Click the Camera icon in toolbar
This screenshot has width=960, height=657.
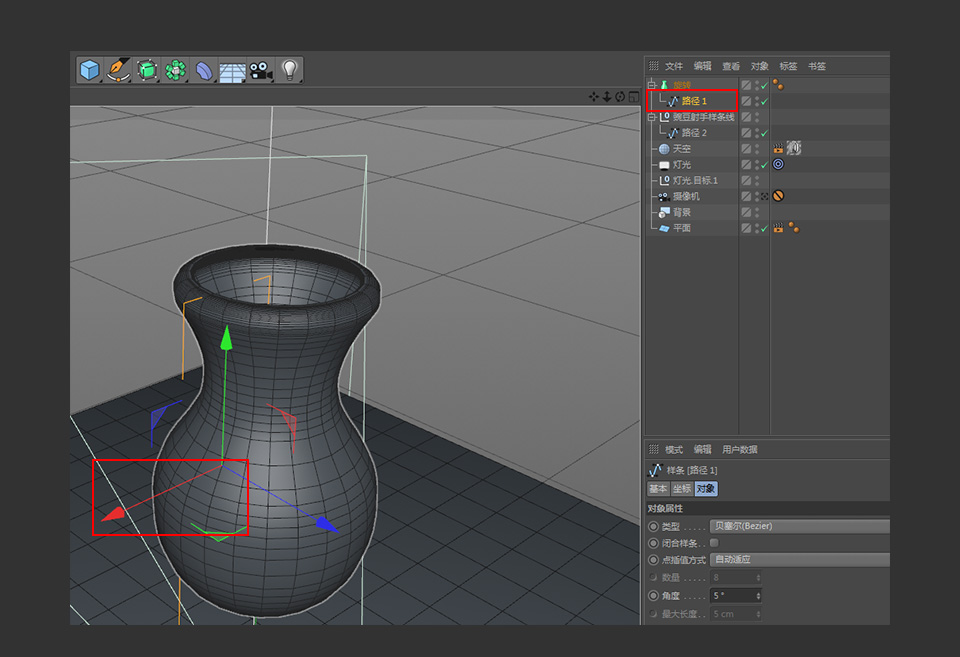[x=261, y=70]
